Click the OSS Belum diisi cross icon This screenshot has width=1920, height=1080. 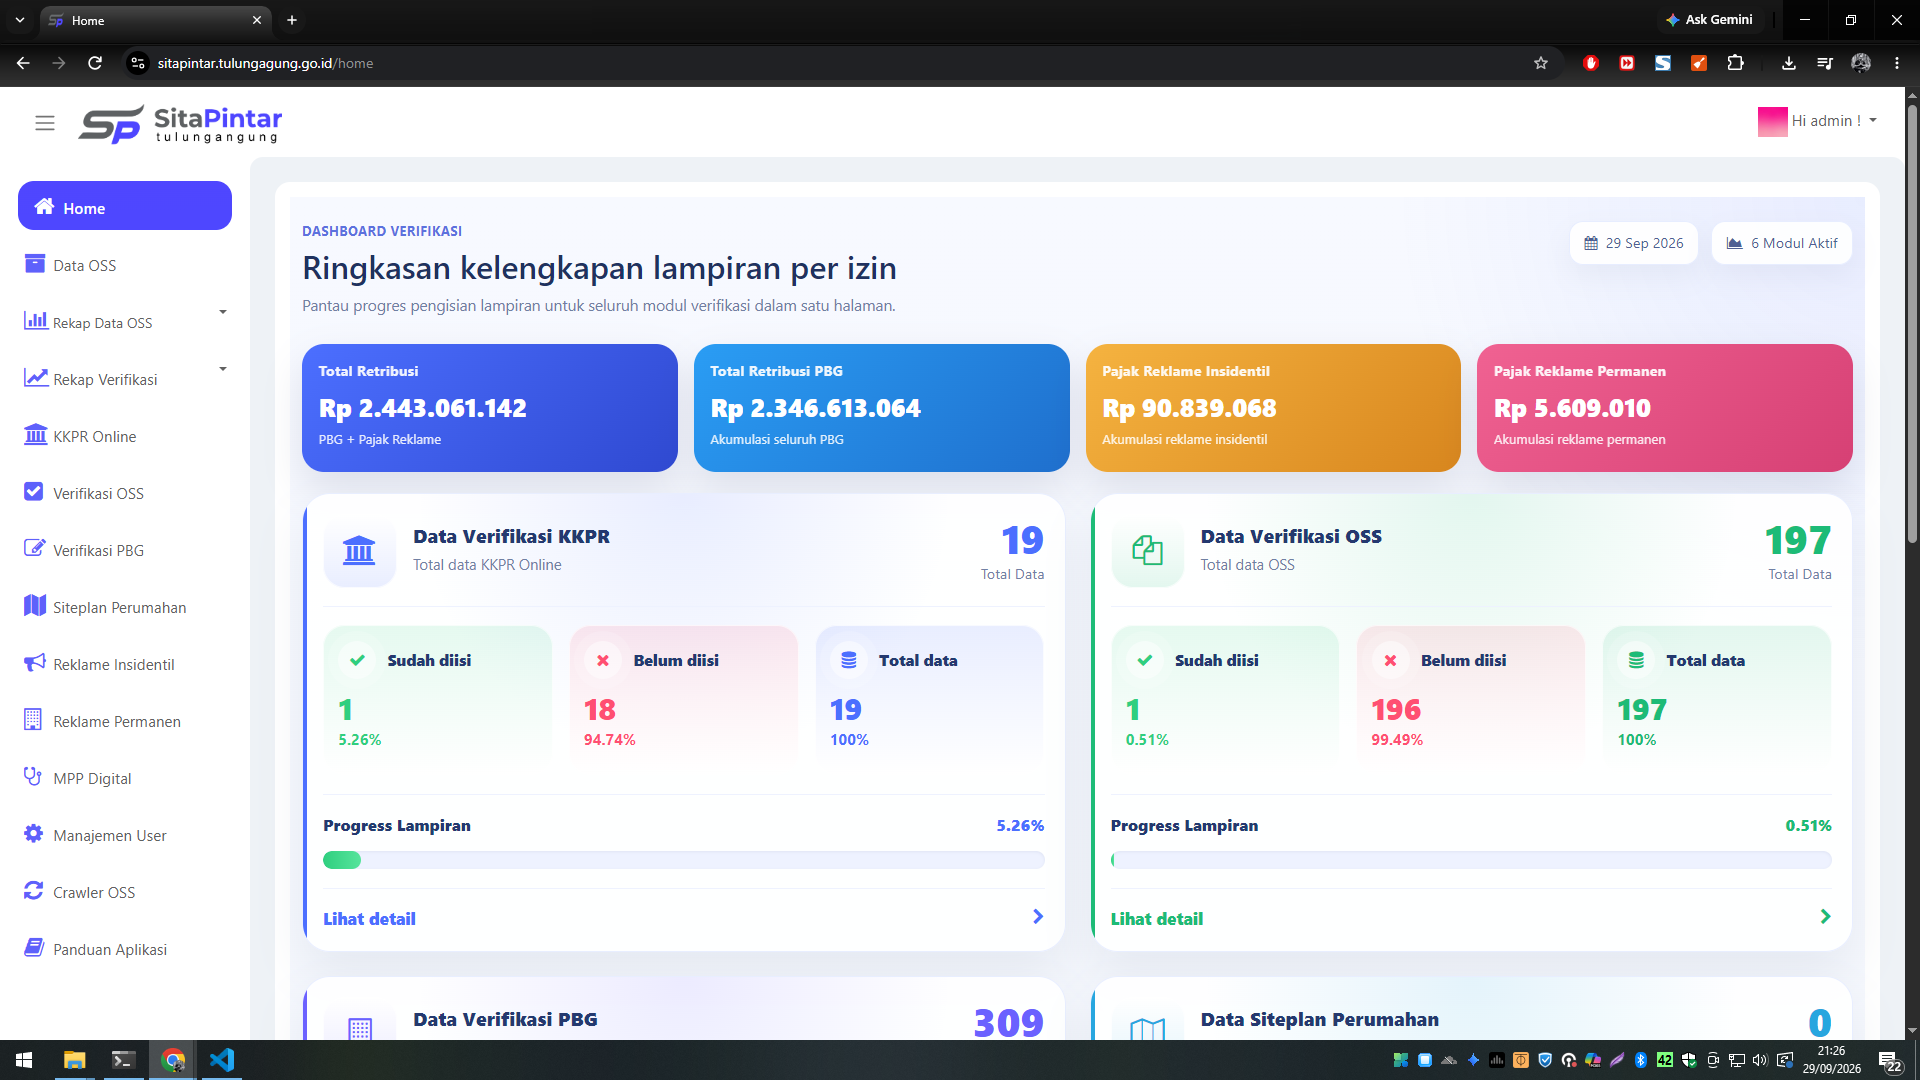tap(1390, 660)
